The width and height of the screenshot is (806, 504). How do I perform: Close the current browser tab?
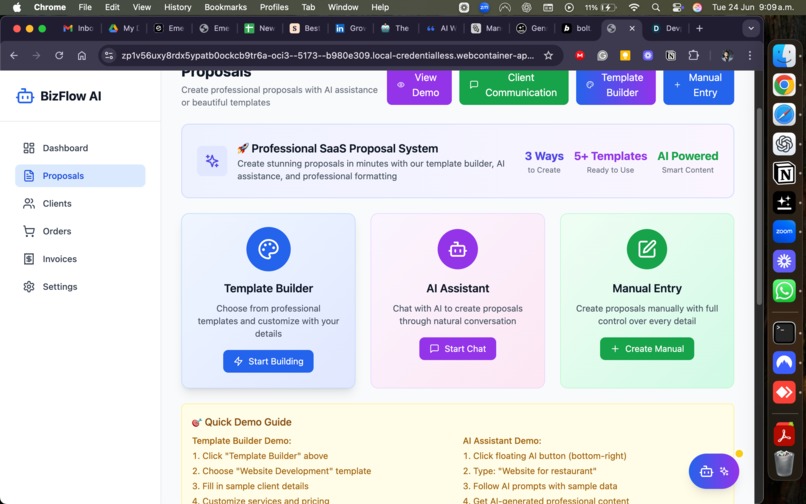pos(632,28)
